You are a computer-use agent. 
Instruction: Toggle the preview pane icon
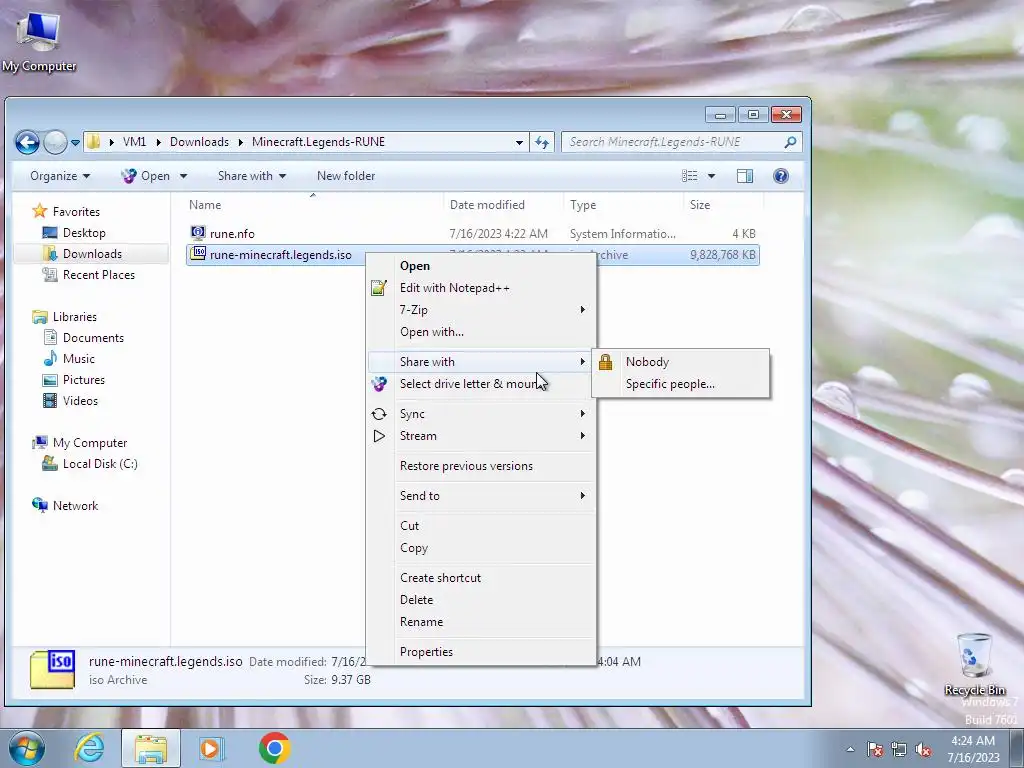coord(744,176)
